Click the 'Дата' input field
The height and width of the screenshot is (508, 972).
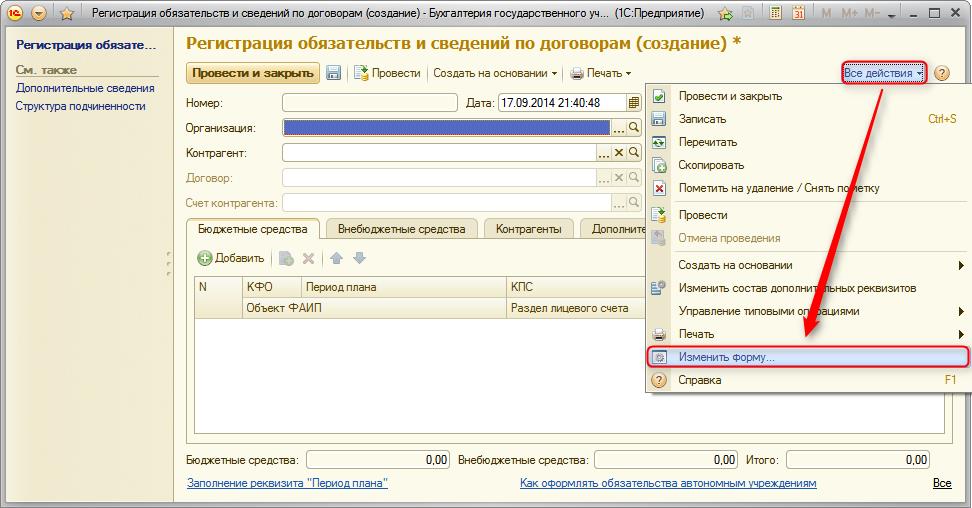(562, 103)
